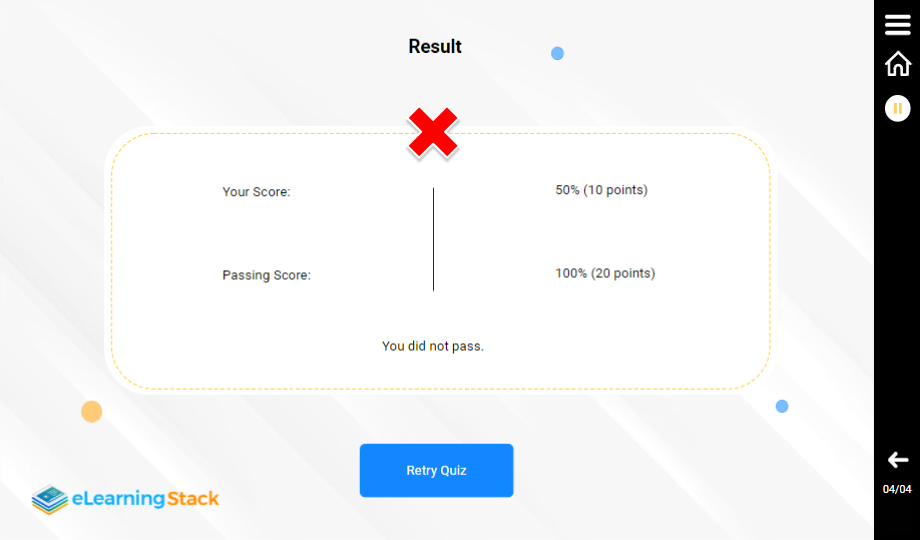
Task: Select the 100% (20 points) passing value
Action: click(x=605, y=273)
